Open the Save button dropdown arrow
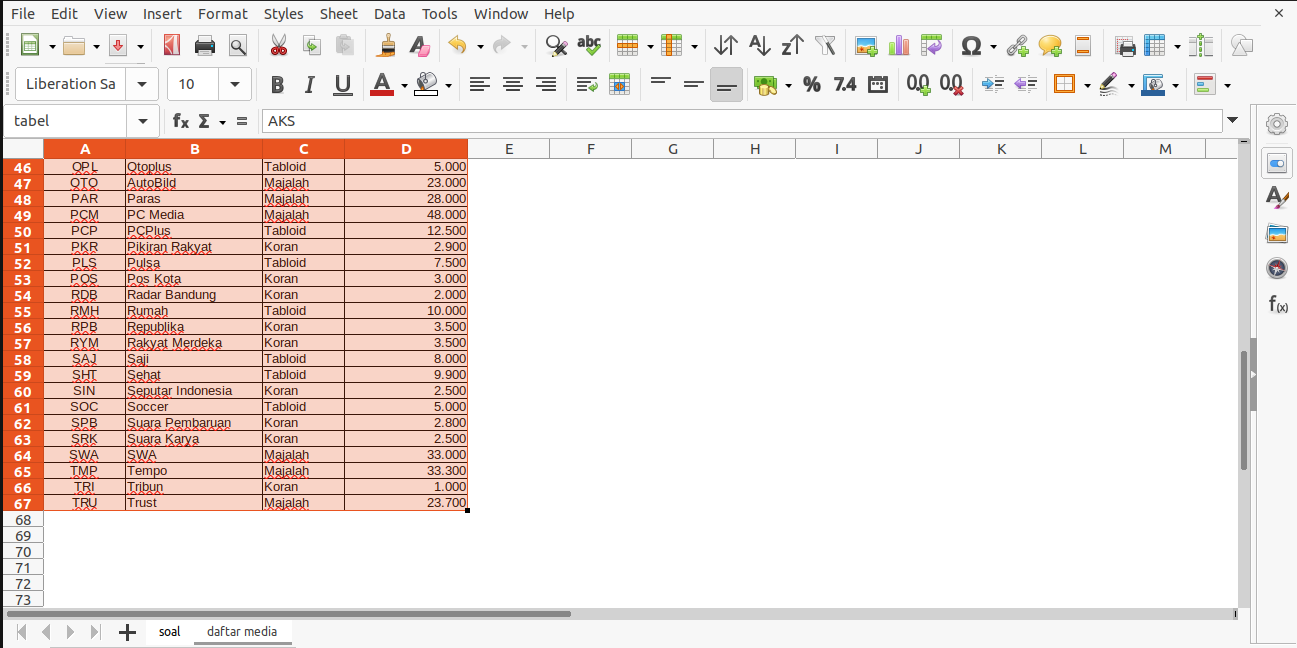 [x=140, y=45]
